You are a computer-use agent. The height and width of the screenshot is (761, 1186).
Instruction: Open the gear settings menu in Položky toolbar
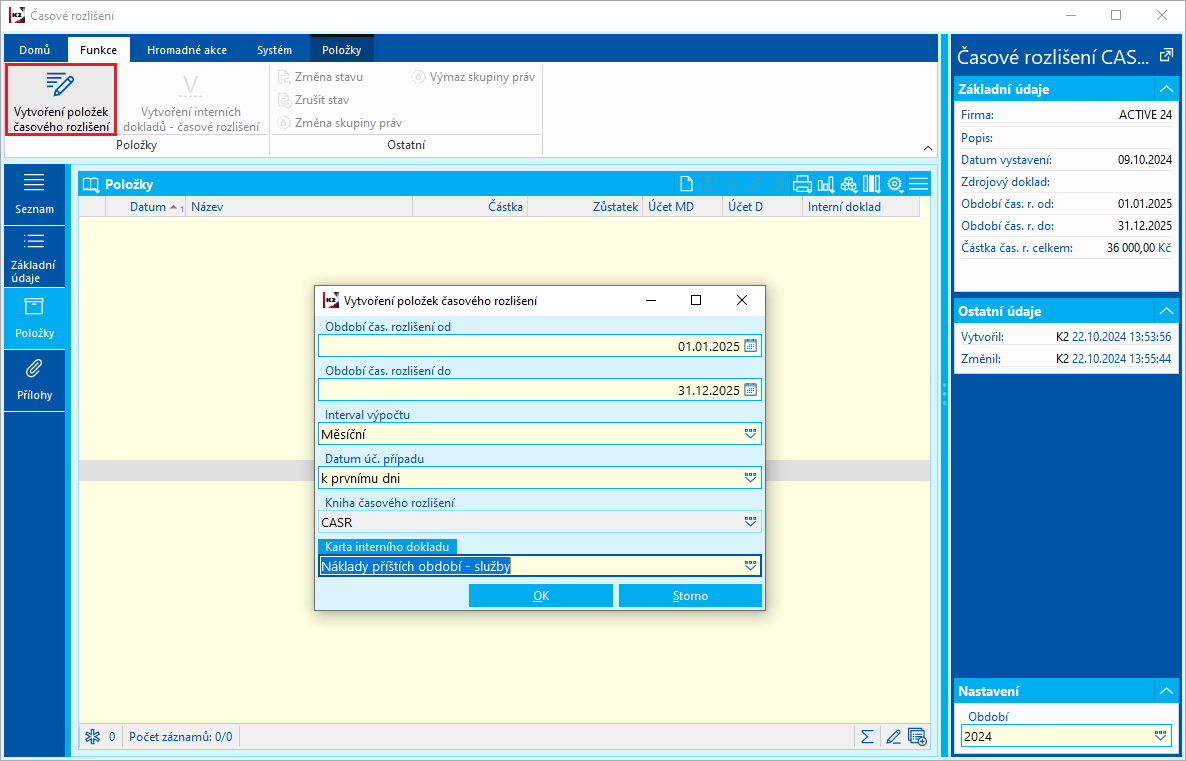[x=895, y=184]
